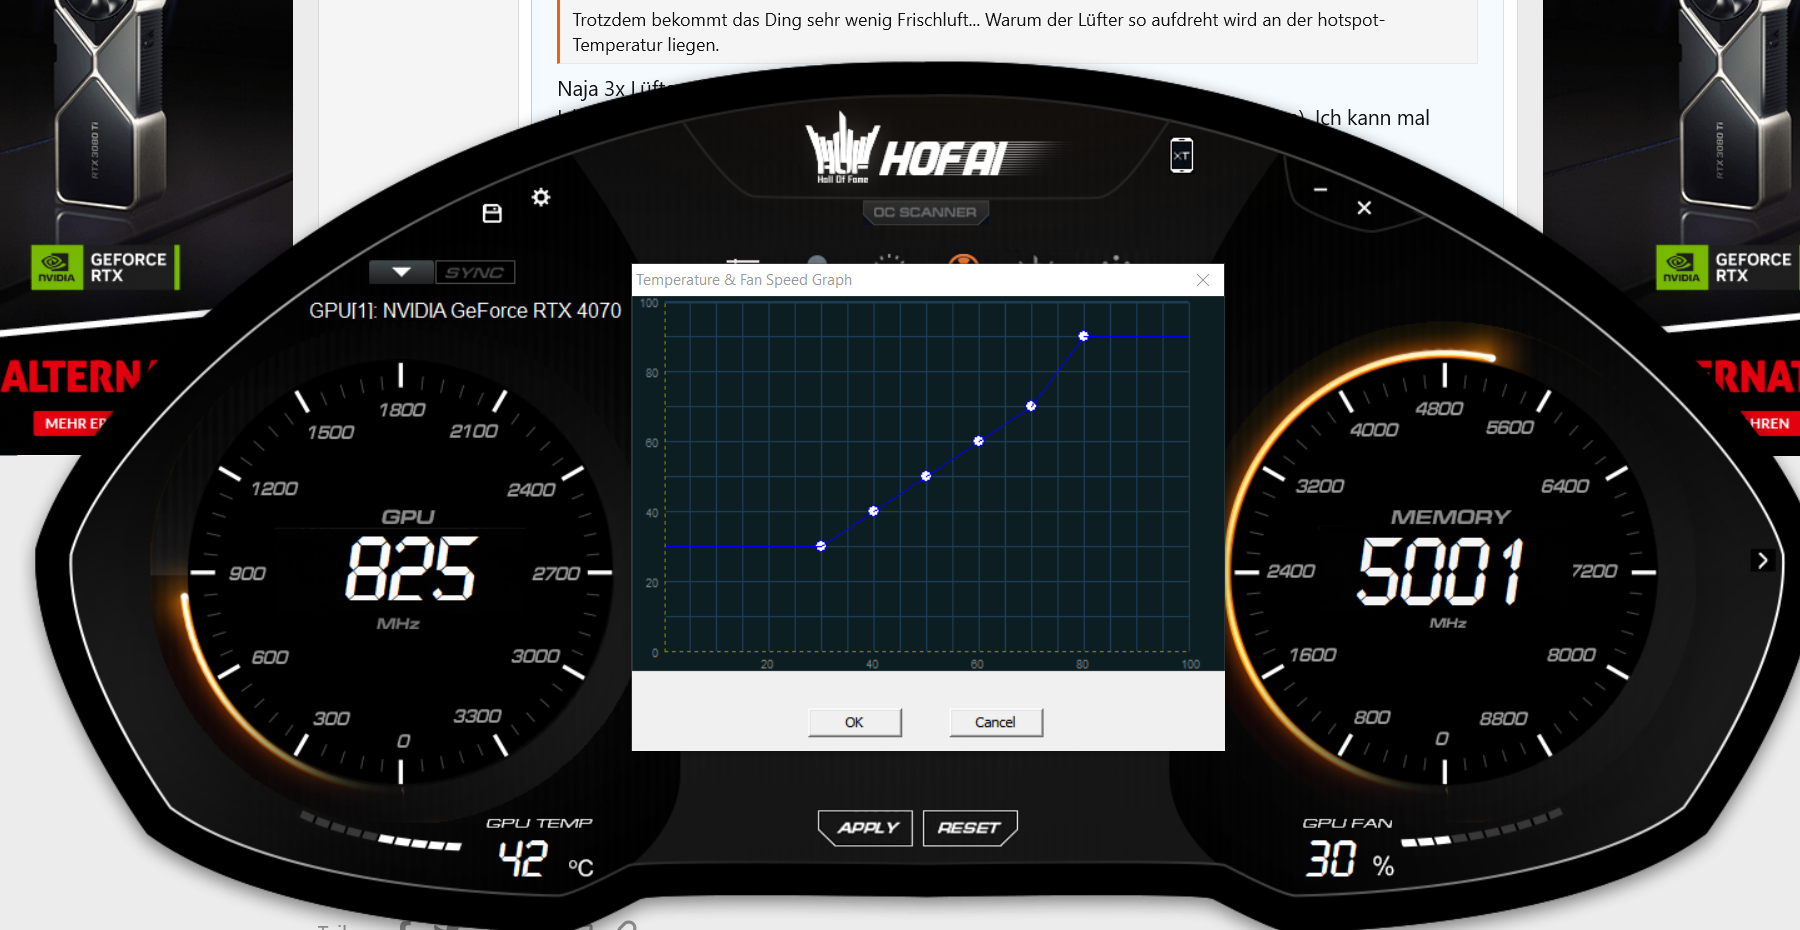Click the orange fan tab icon behind dialog
The image size is (1800, 930).
[x=964, y=259]
